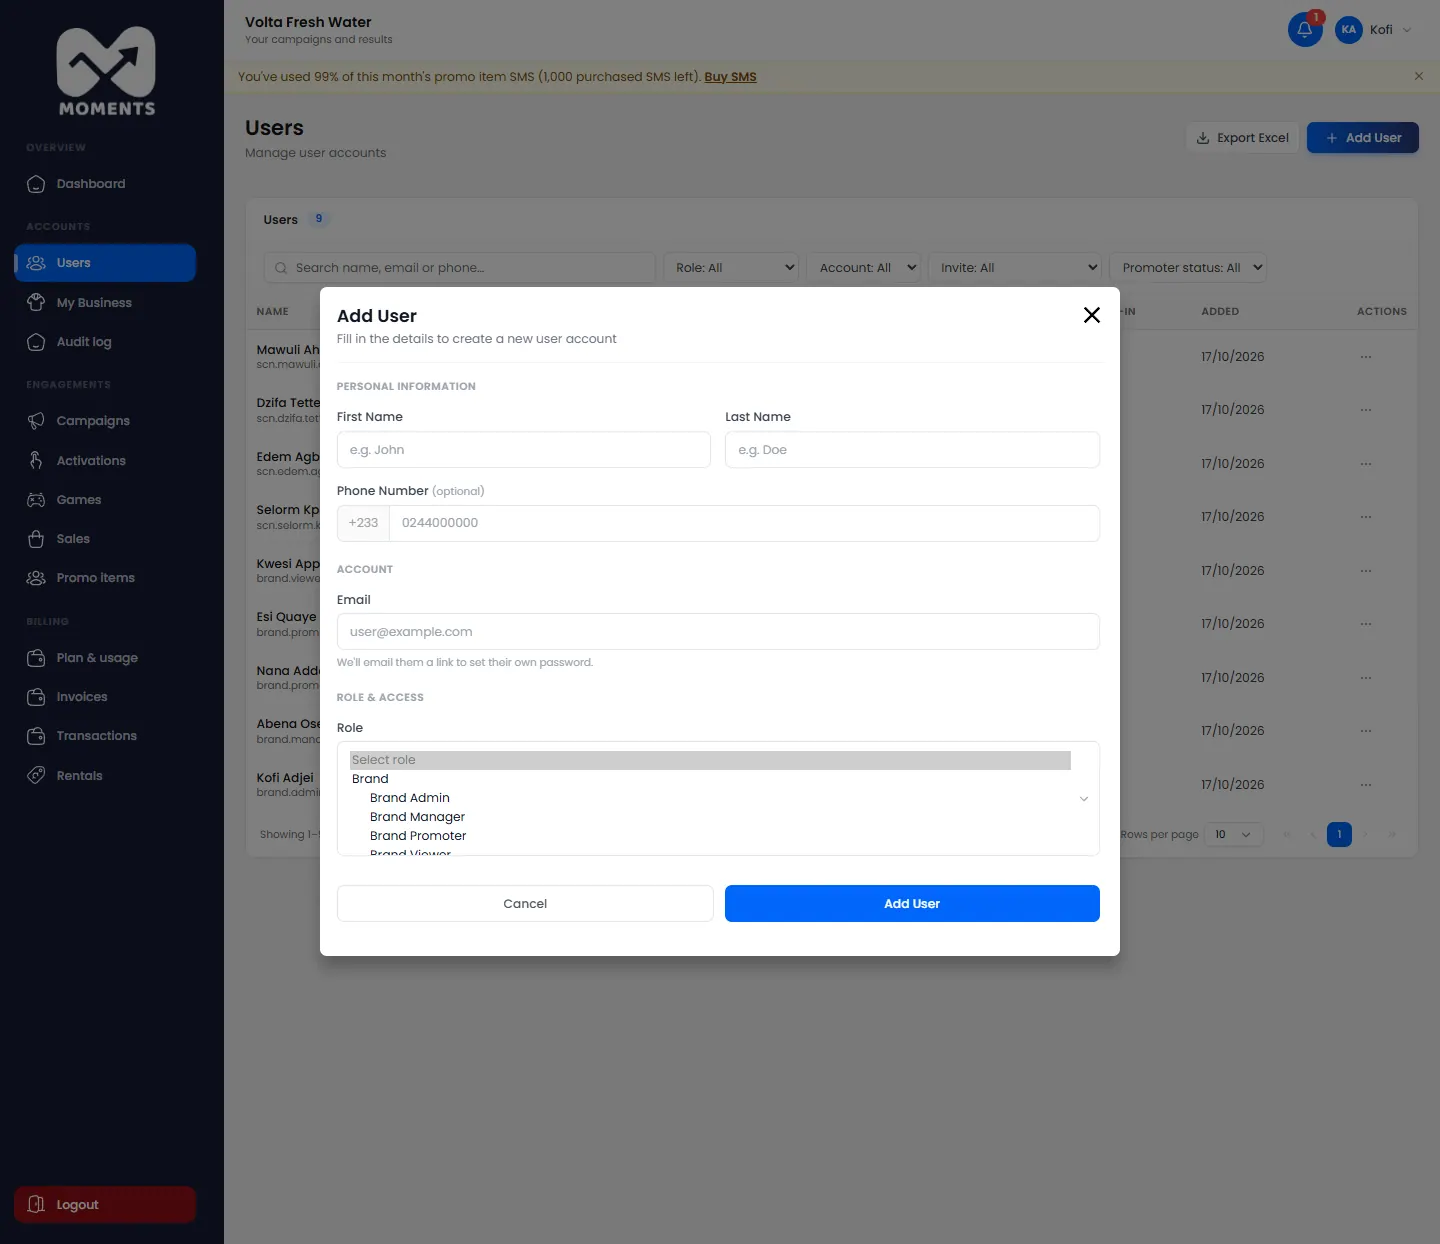Open the Transactions page

coord(105,736)
